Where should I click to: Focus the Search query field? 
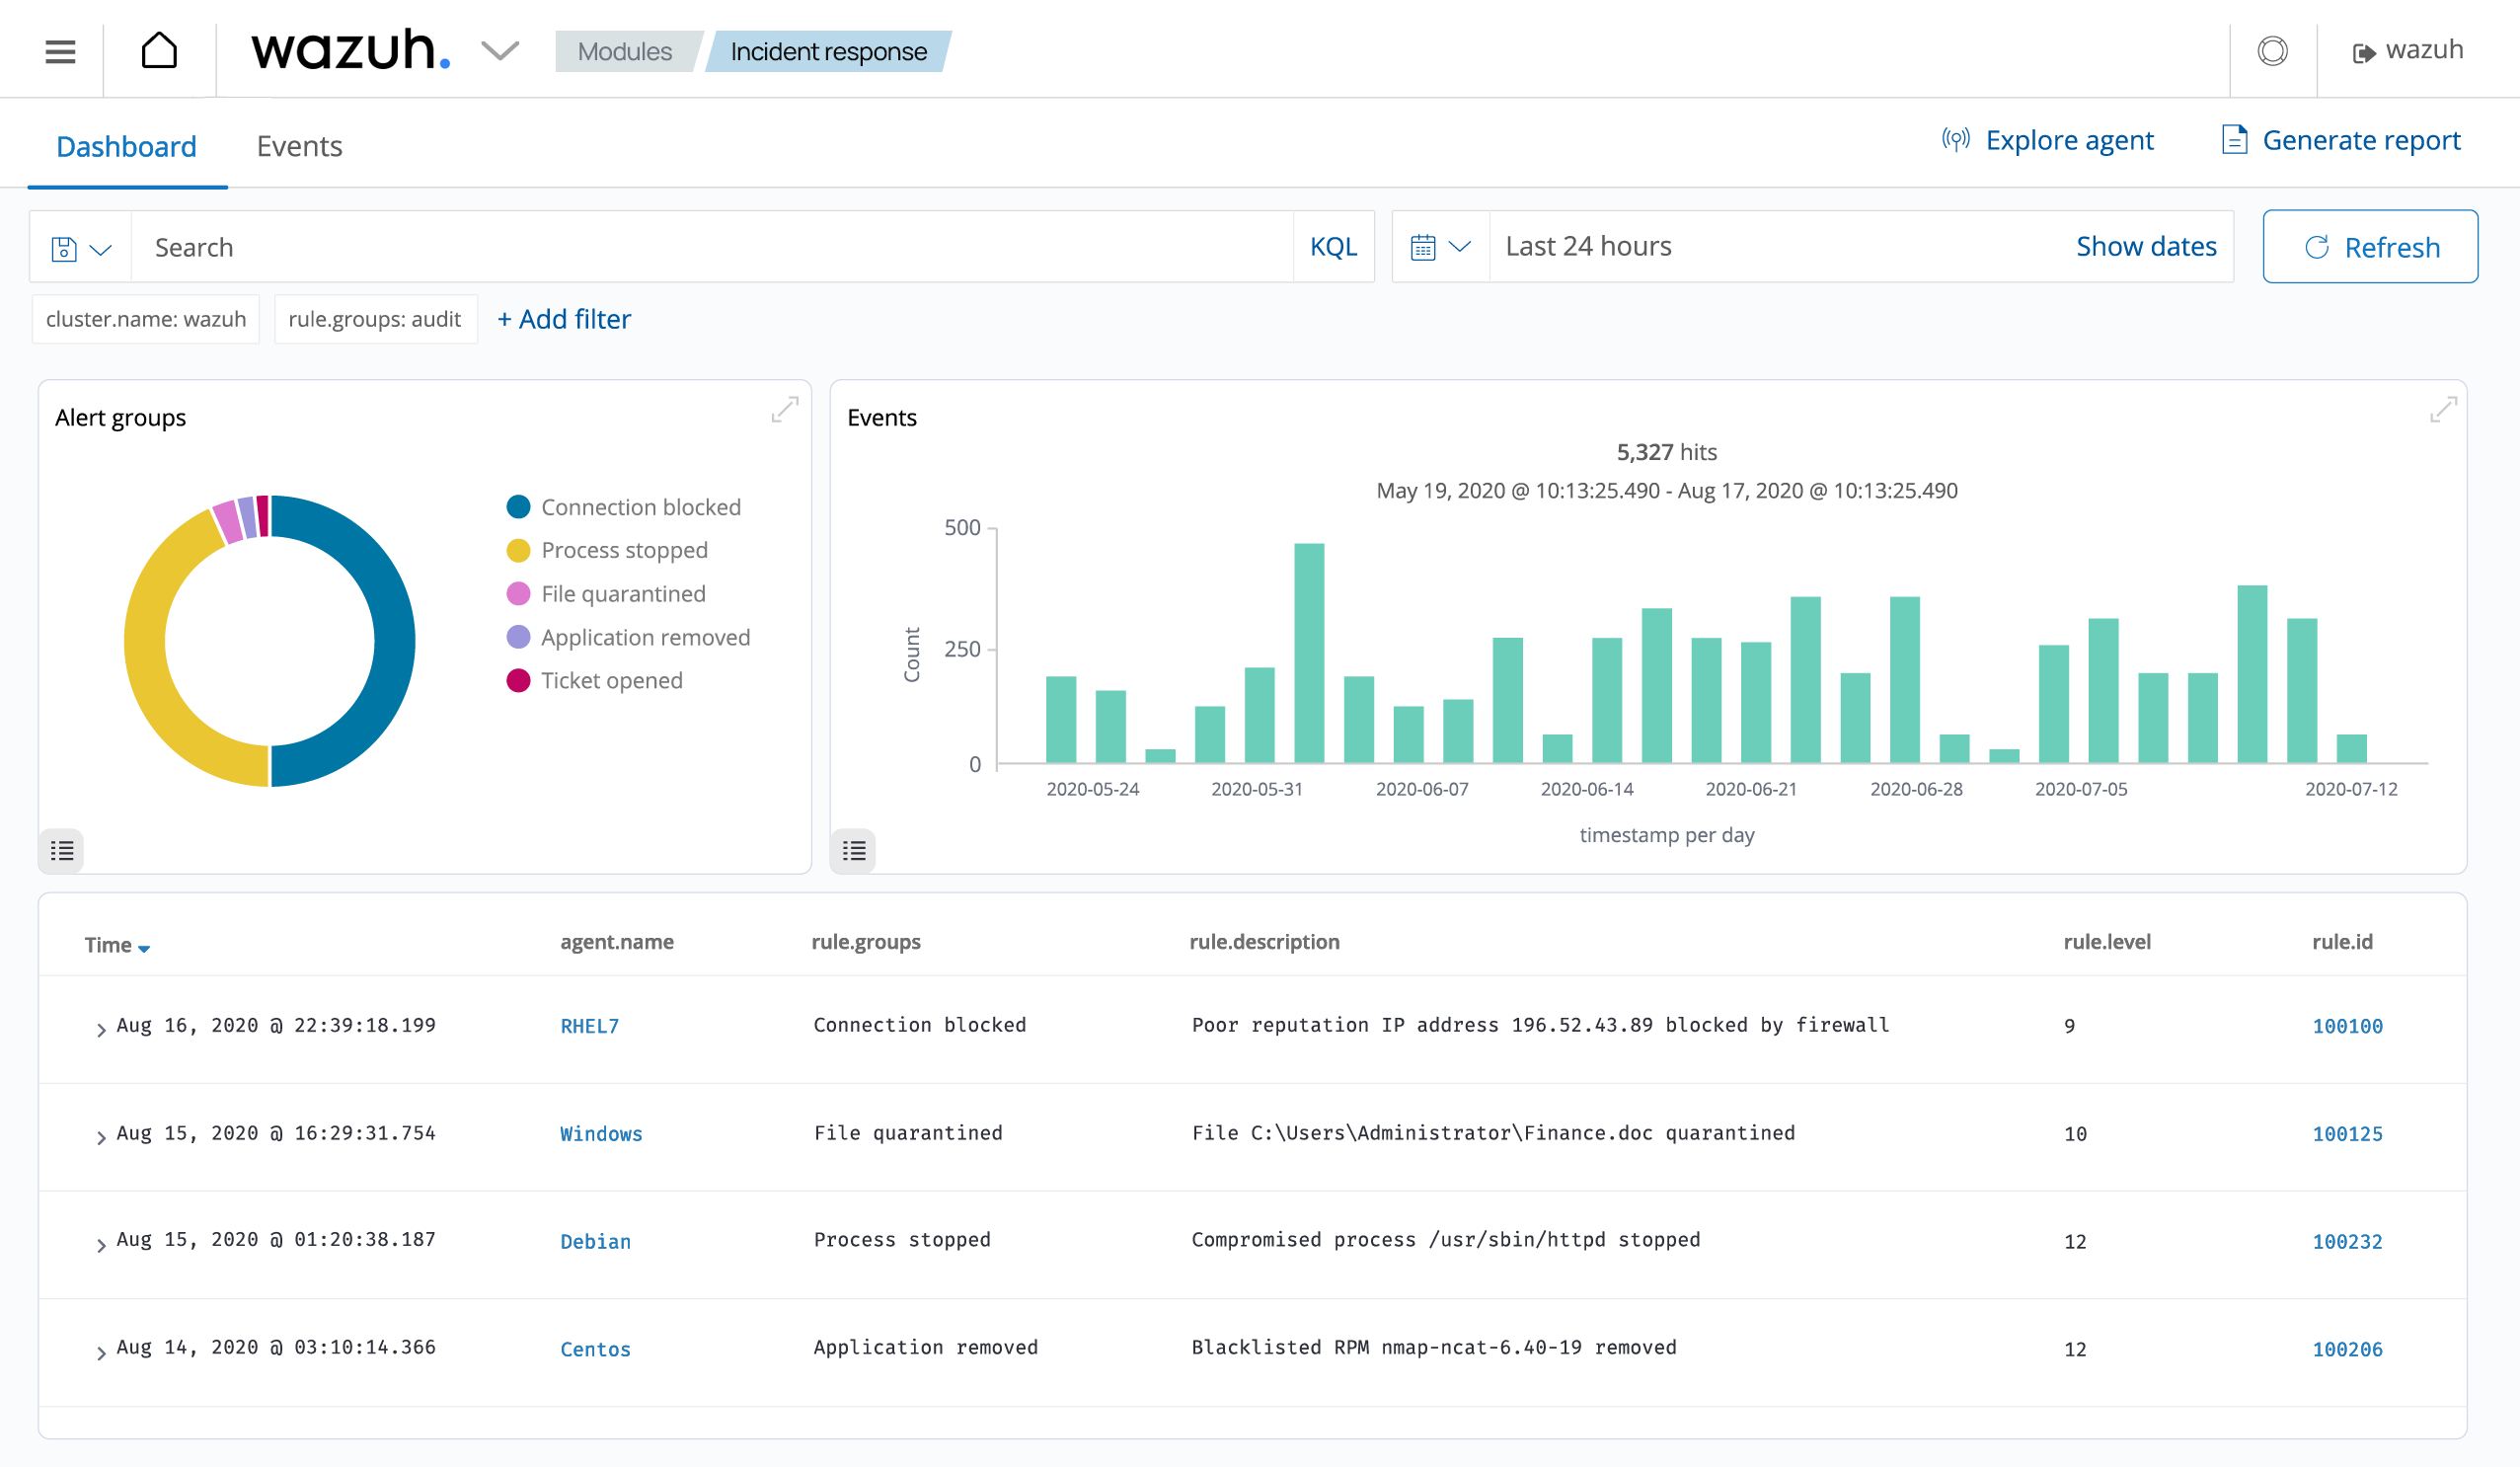pyautogui.click(x=712, y=247)
